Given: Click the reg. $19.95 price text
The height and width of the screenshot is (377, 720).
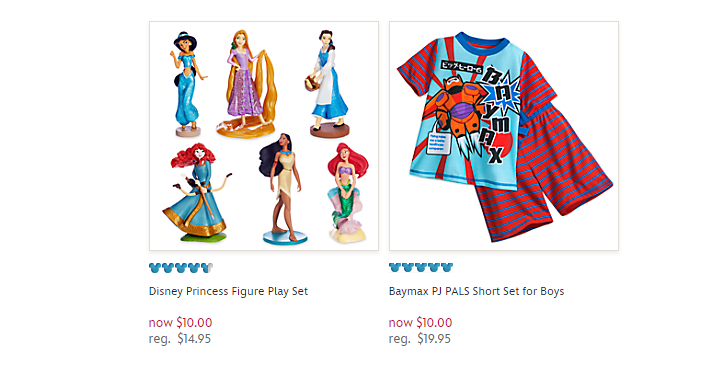Looking at the screenshot, I should click(420, 339).
